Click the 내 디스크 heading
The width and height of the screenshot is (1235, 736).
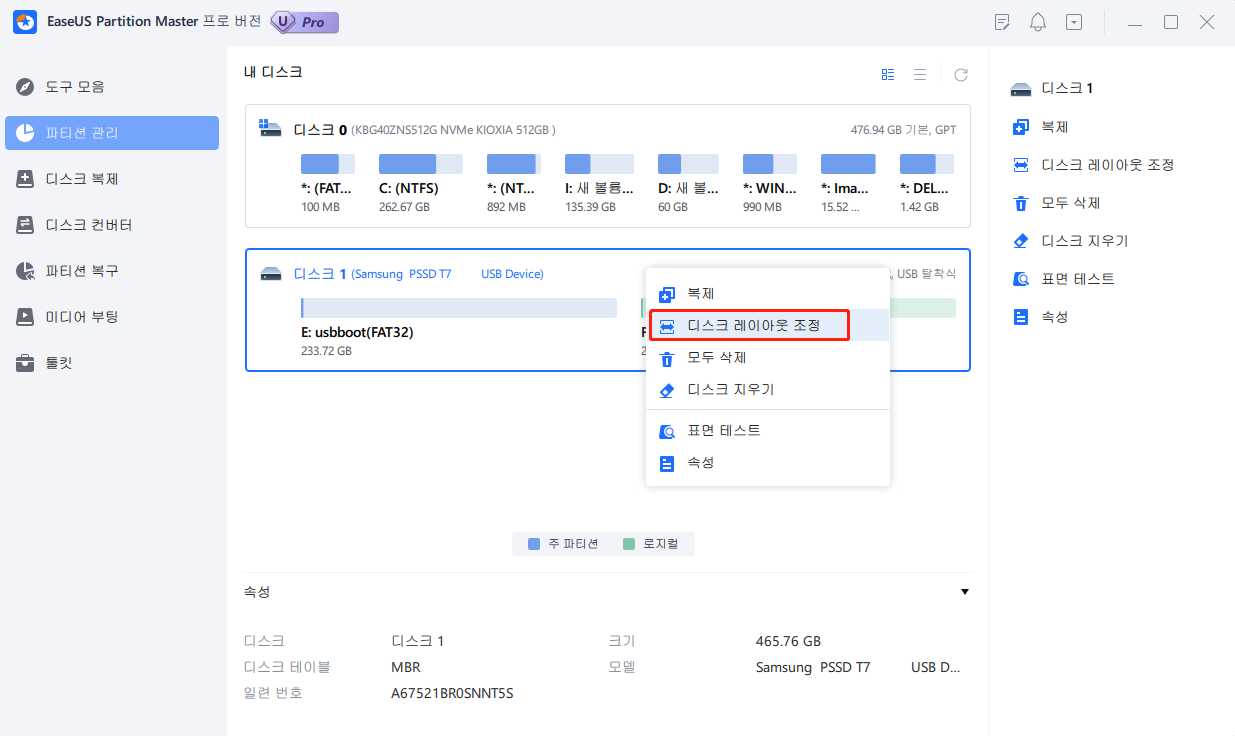pos(273,72)
